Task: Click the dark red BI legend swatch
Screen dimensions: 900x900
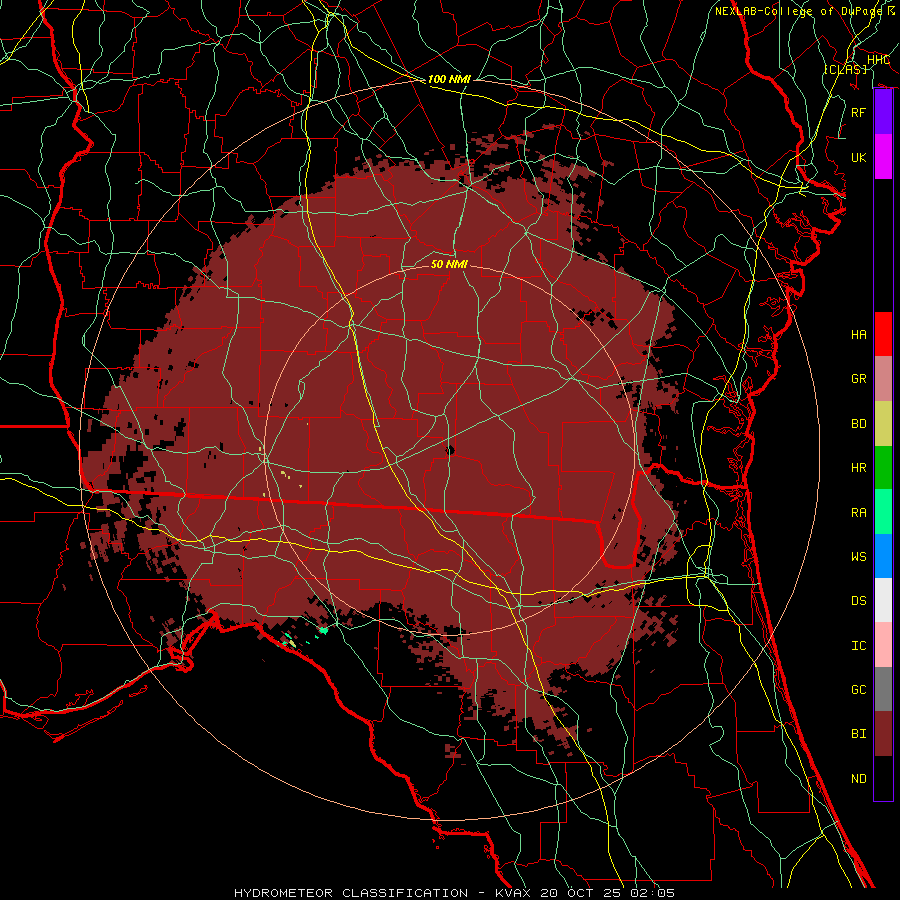Action: 883,734
